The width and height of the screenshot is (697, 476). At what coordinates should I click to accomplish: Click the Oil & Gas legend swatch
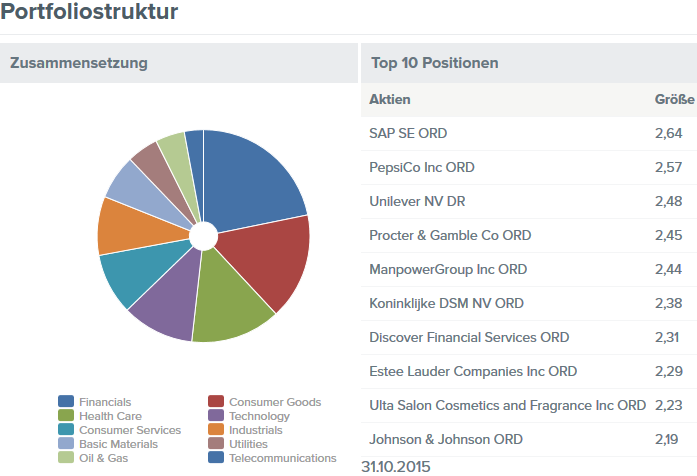66,458
